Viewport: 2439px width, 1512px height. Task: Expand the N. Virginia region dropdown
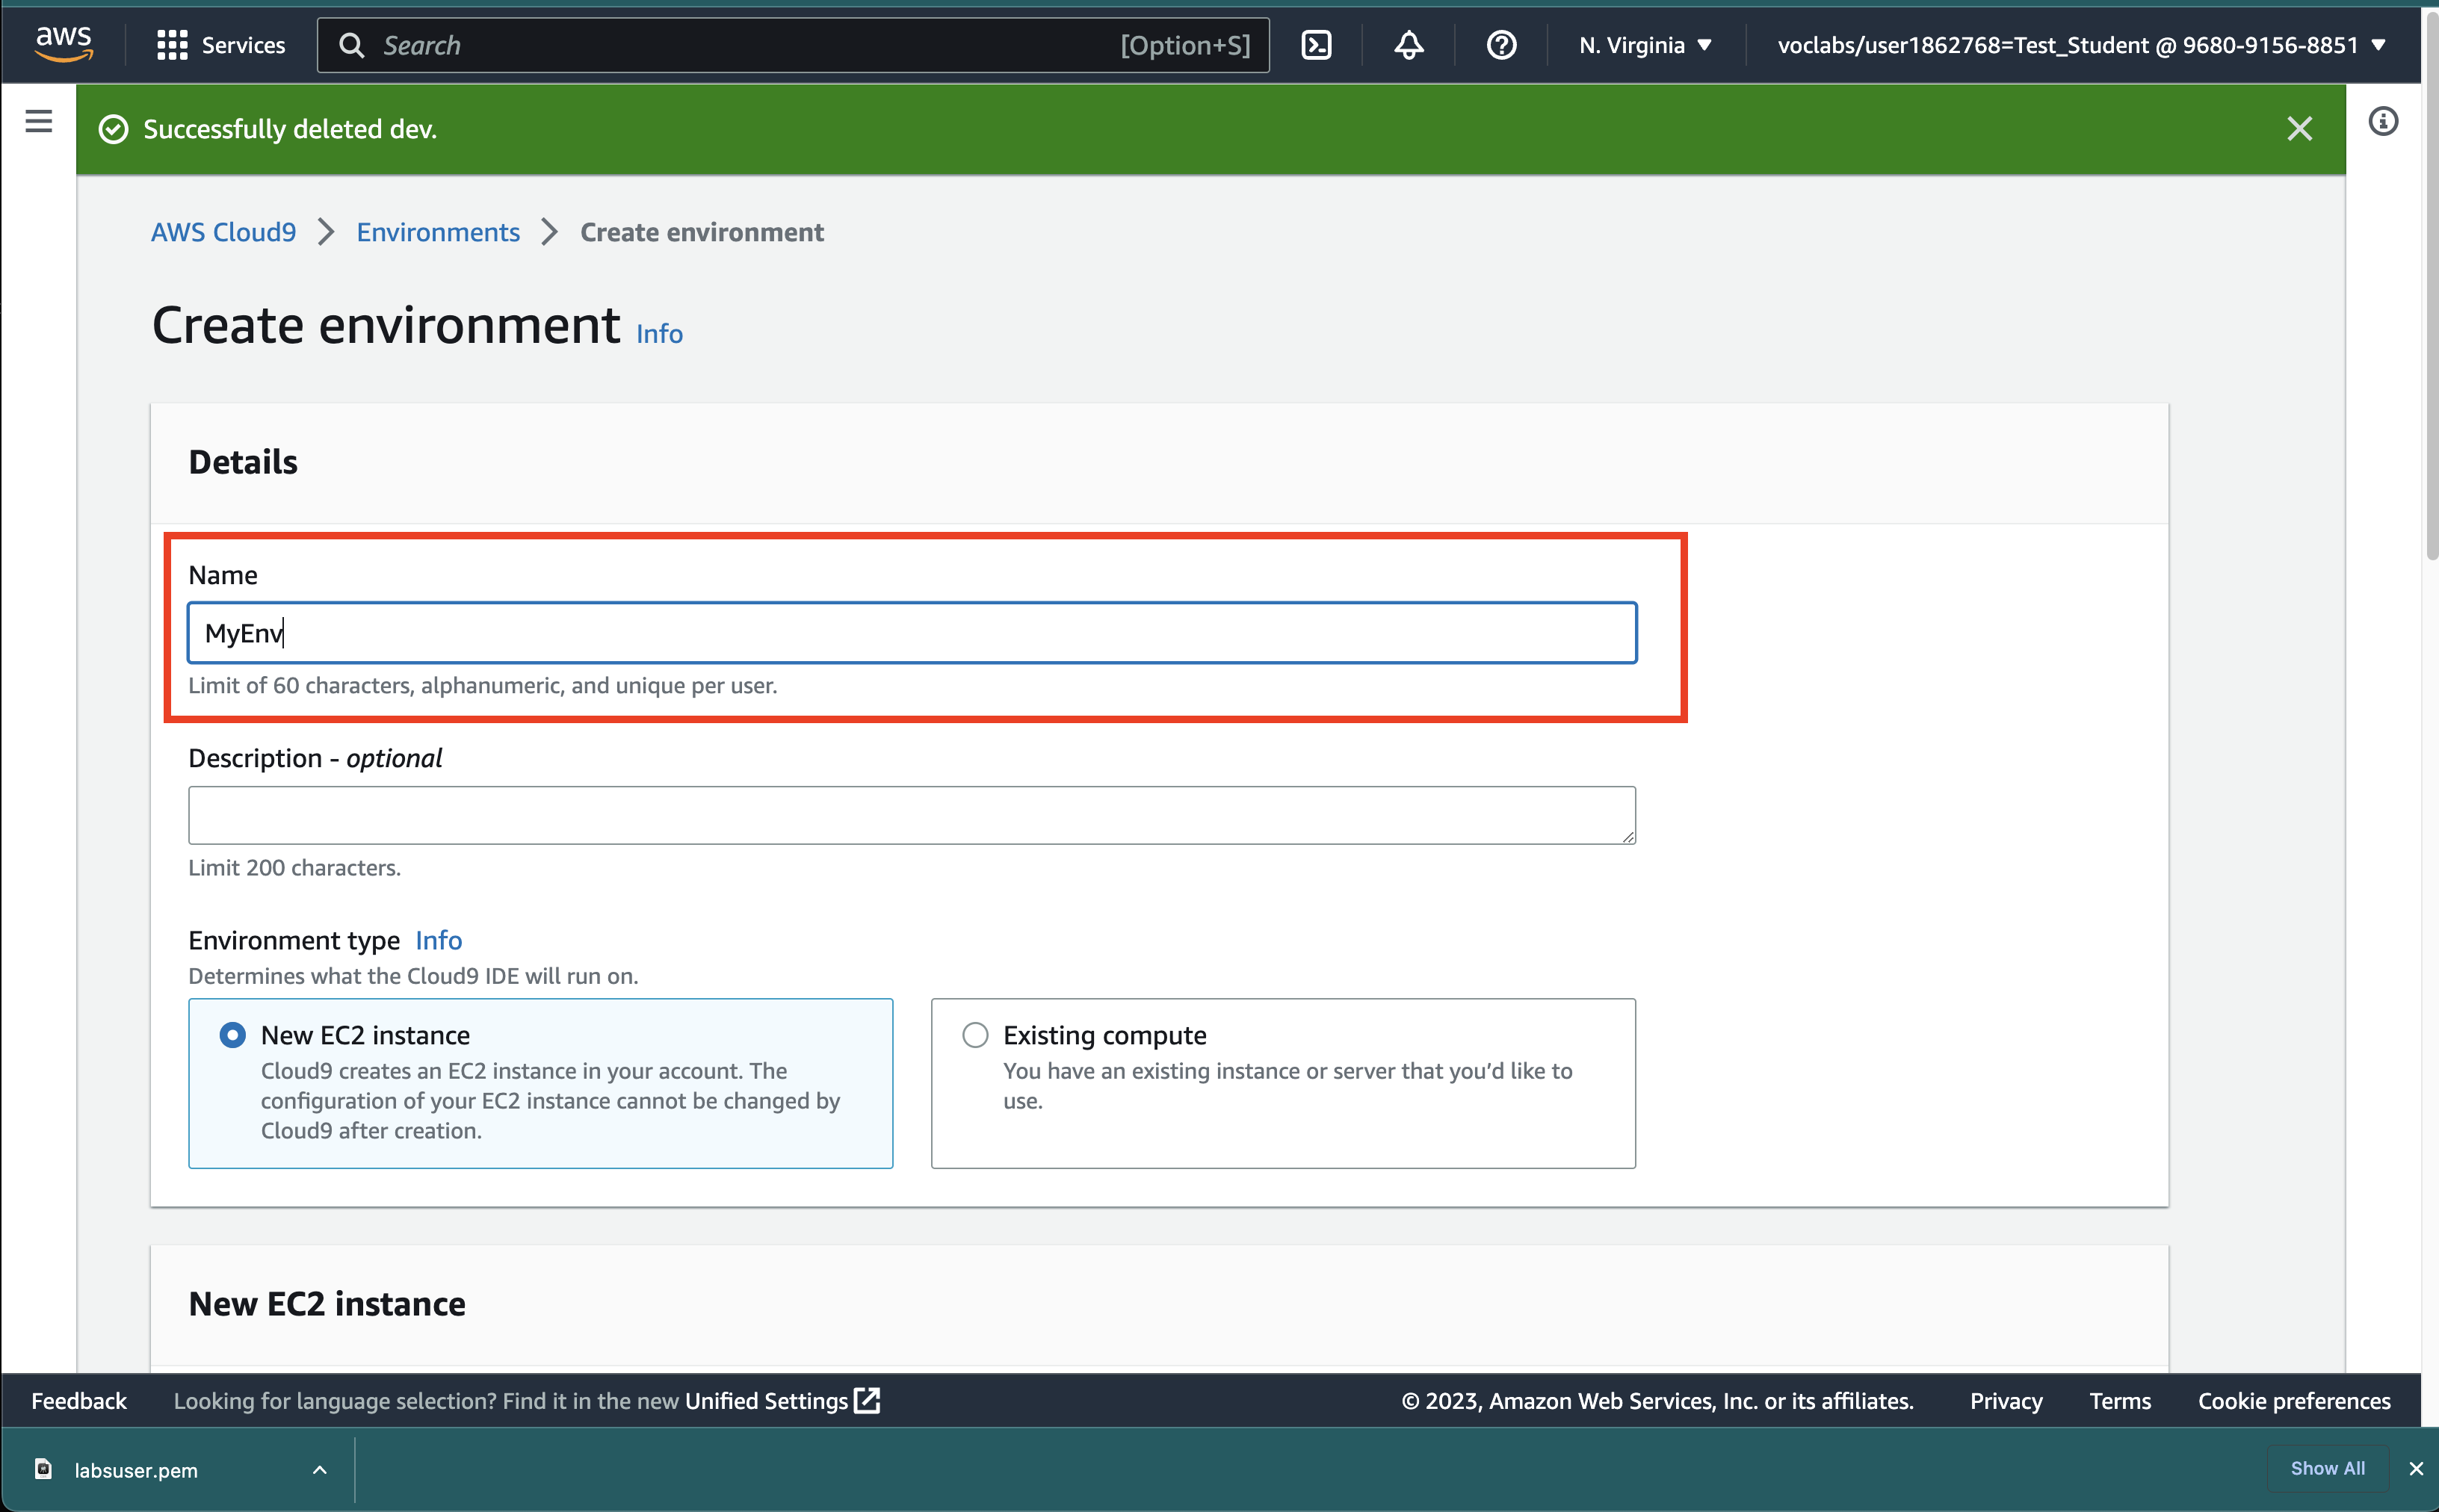point(1645,45)
